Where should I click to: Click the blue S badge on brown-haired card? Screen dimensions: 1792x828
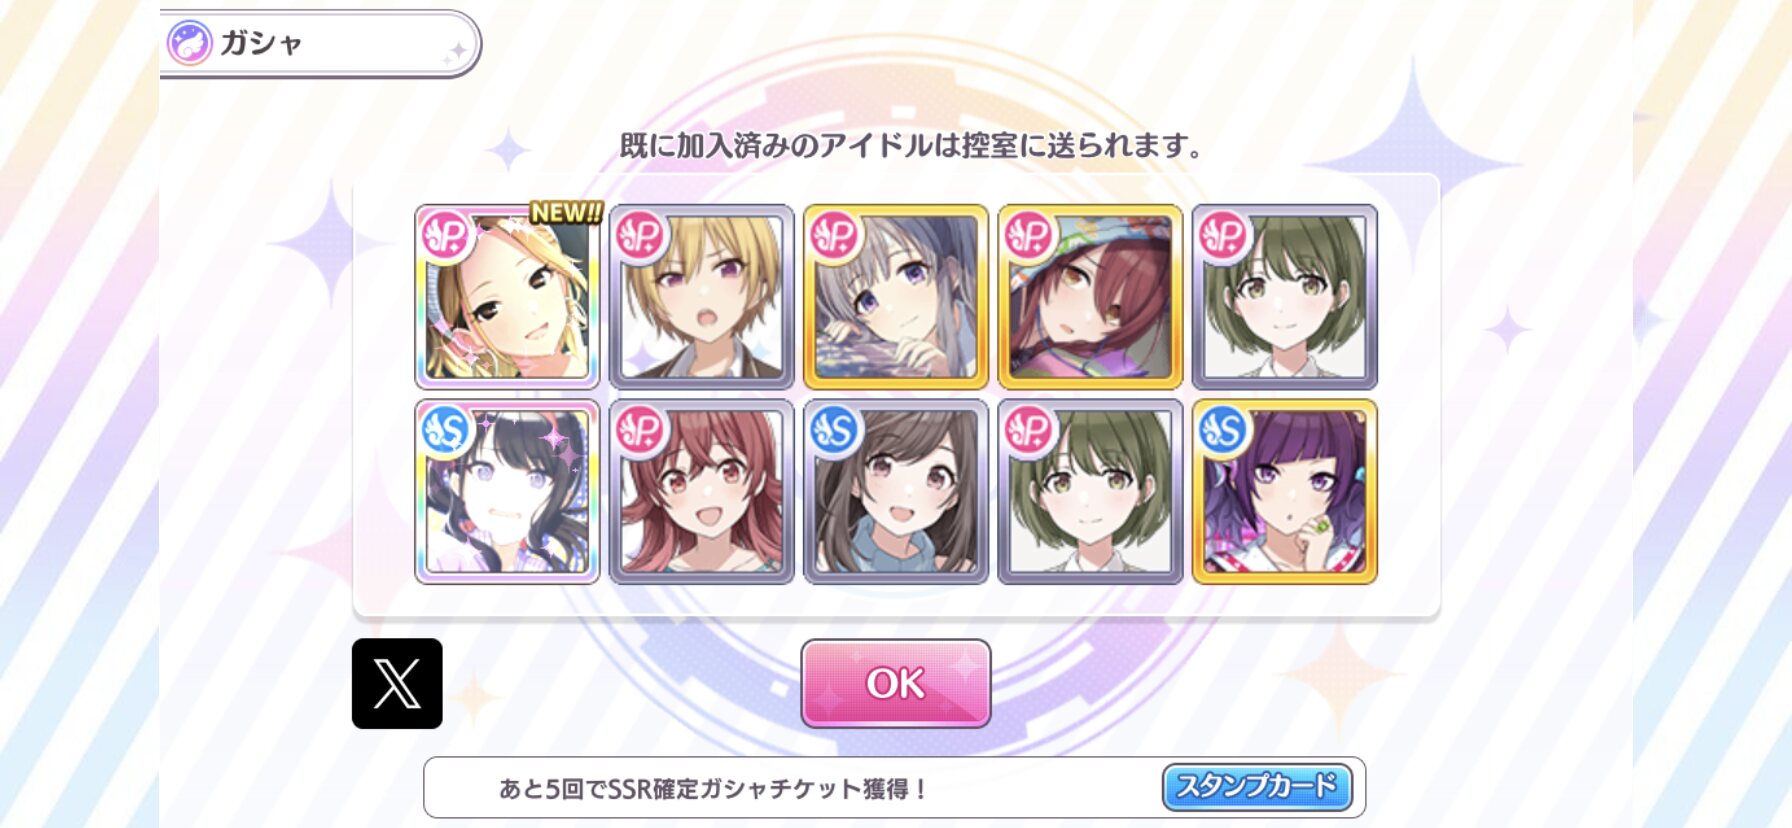pos(834,430)
